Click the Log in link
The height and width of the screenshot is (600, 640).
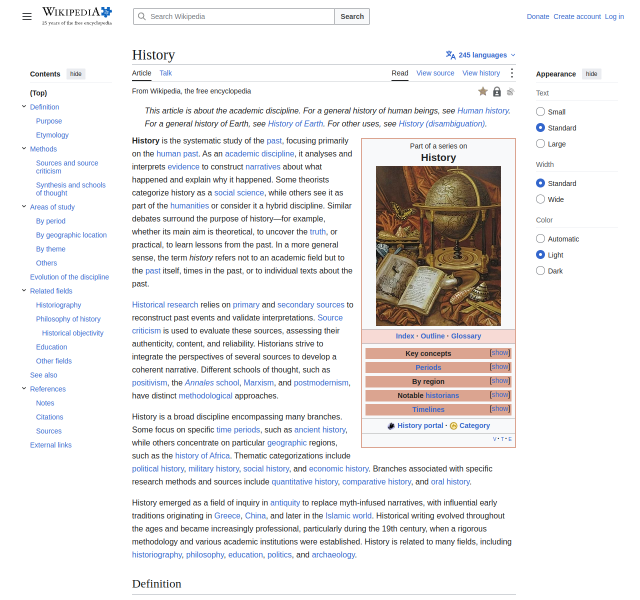tap(614, 16)
